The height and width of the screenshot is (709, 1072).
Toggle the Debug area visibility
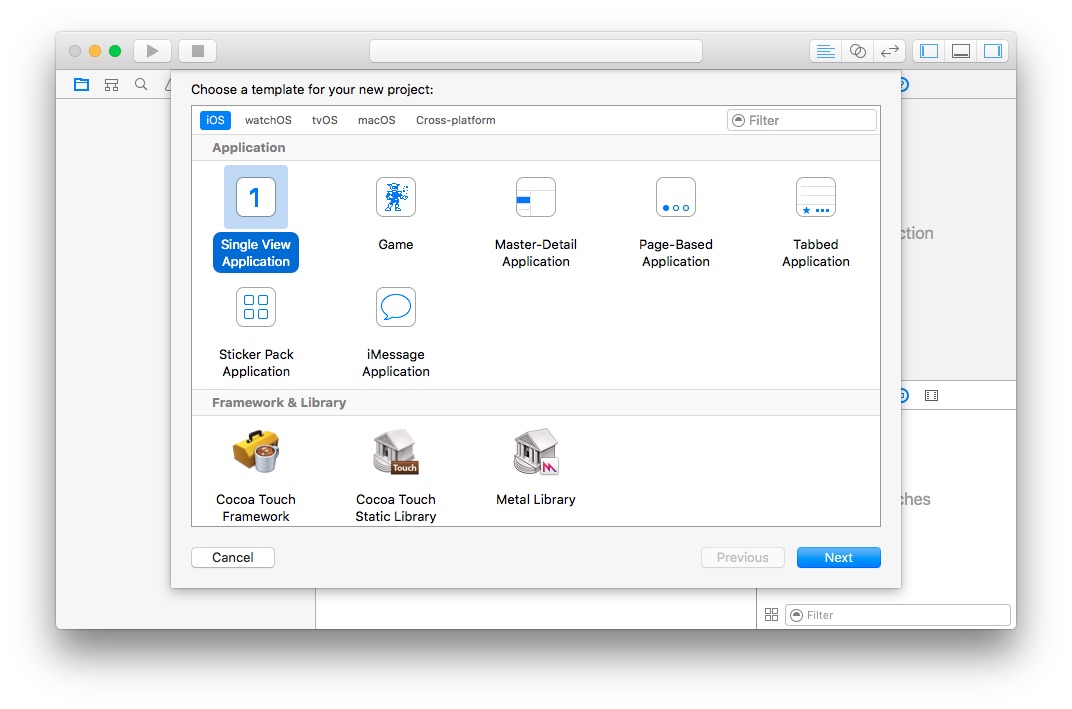point(961,51)
